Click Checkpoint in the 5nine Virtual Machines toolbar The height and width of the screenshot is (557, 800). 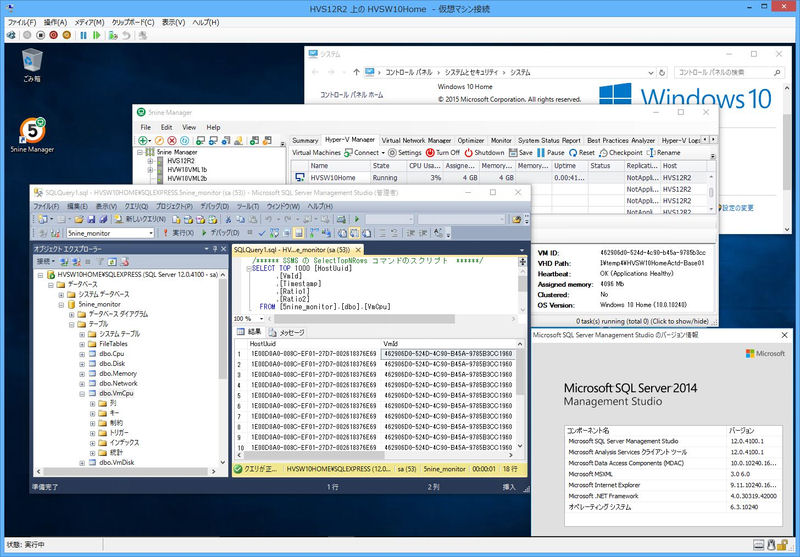point(621,153)
